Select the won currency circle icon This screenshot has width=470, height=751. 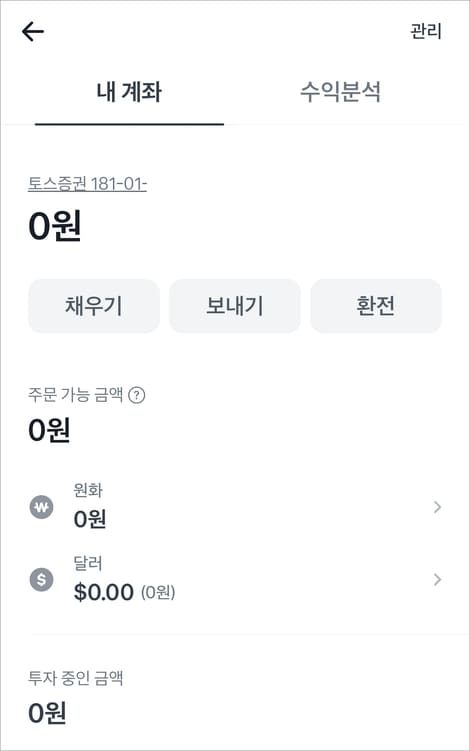(42, 507)
